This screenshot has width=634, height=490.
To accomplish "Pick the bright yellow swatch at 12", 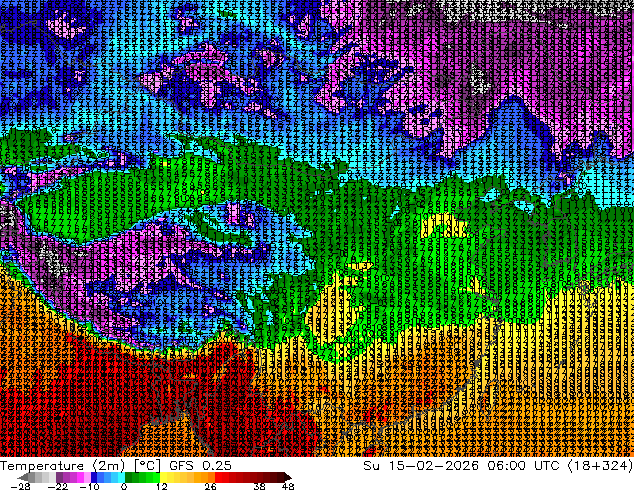I will (x=163, y=477).
